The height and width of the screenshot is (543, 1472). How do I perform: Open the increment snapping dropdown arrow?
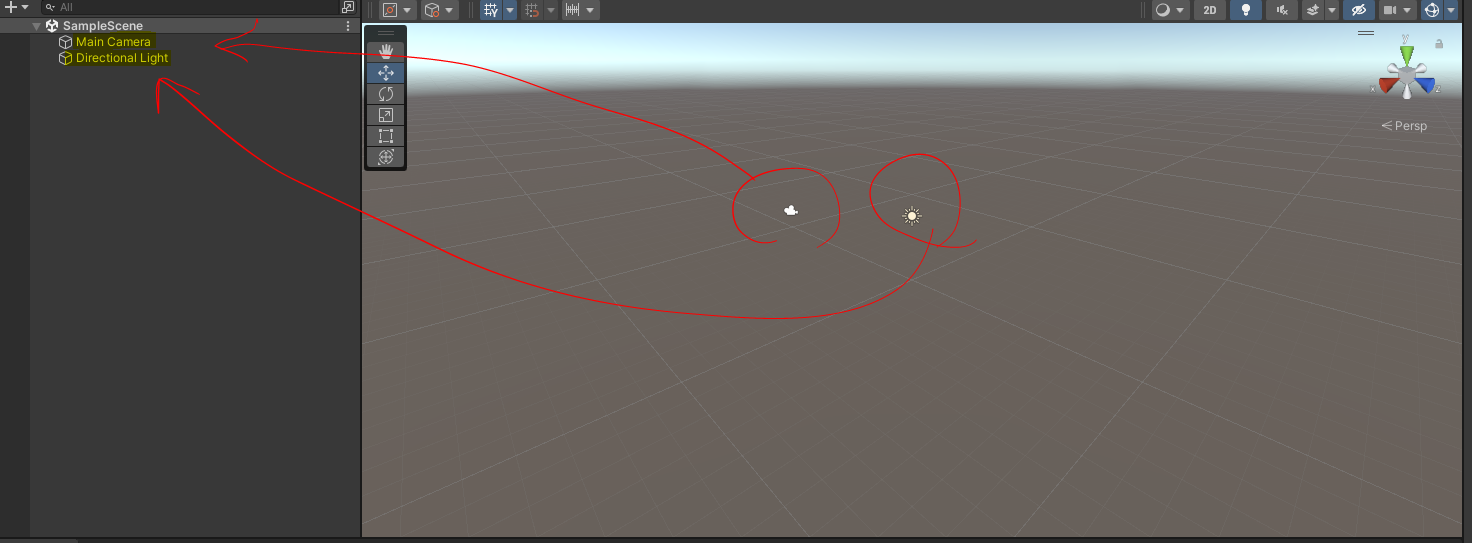[x=591, y=10]
